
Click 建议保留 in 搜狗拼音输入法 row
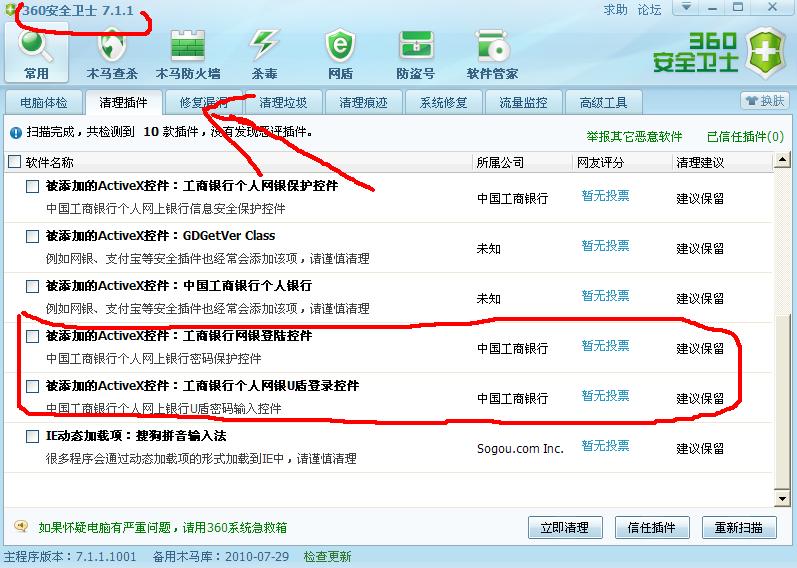click(700, 449)
